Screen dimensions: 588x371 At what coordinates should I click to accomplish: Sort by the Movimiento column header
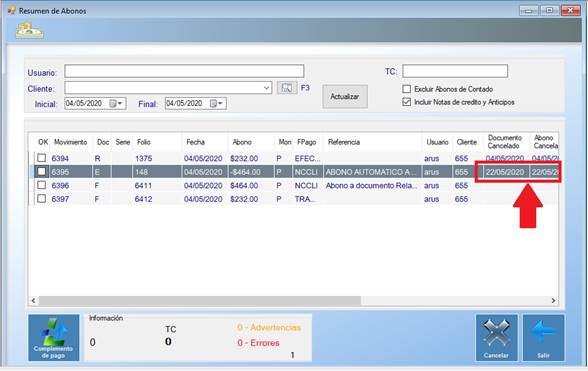pyautogui.click(x=70, y=142)
